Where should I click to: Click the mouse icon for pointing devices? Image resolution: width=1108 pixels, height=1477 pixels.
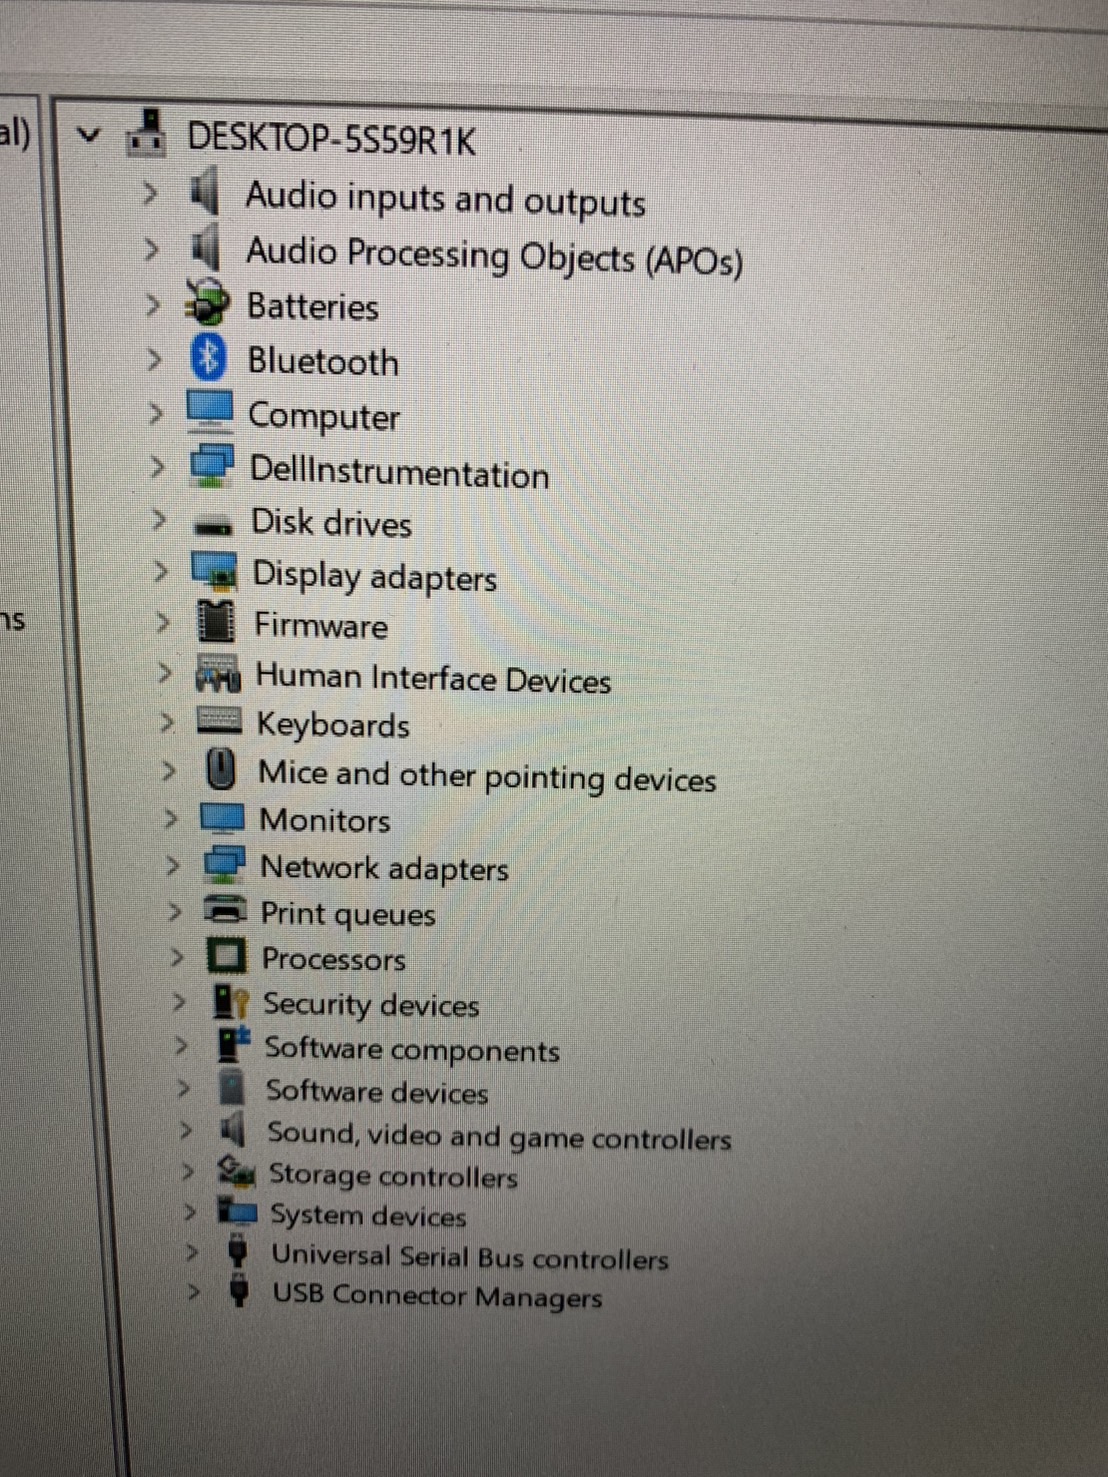click(x=221, y=769)
